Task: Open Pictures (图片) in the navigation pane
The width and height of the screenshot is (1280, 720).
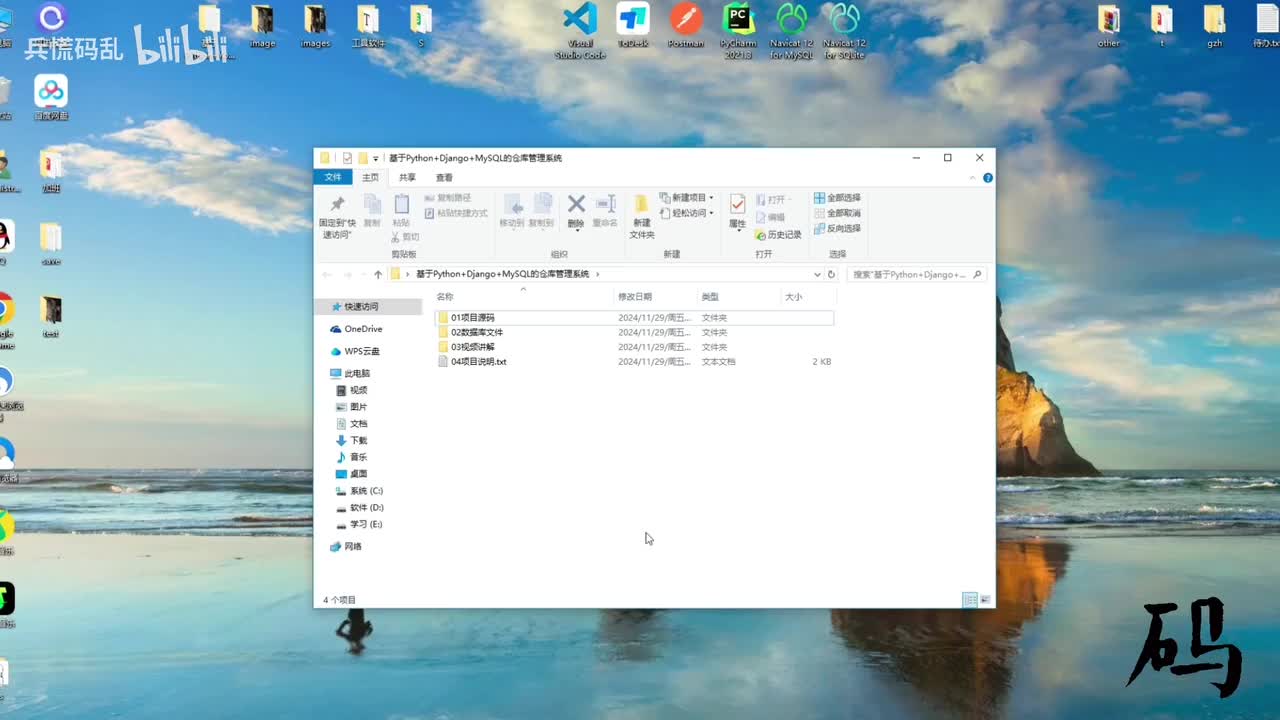Action: [x=352, y=407]
